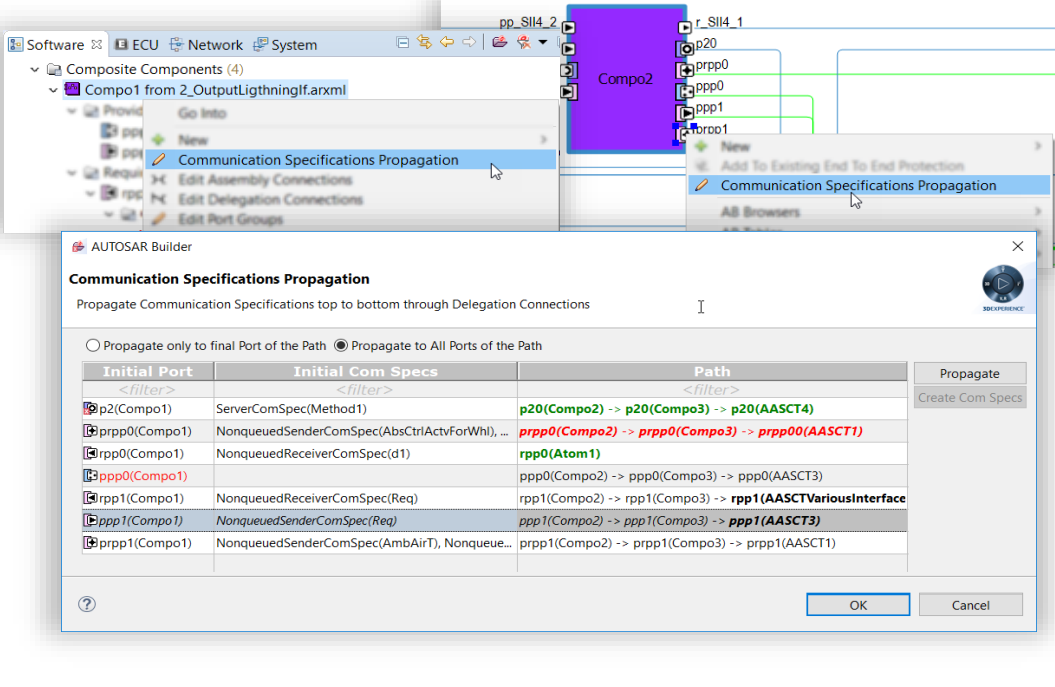Open the New submenu in the diagram context menu
Viewport: 1055px width, 687px height.
869,147
